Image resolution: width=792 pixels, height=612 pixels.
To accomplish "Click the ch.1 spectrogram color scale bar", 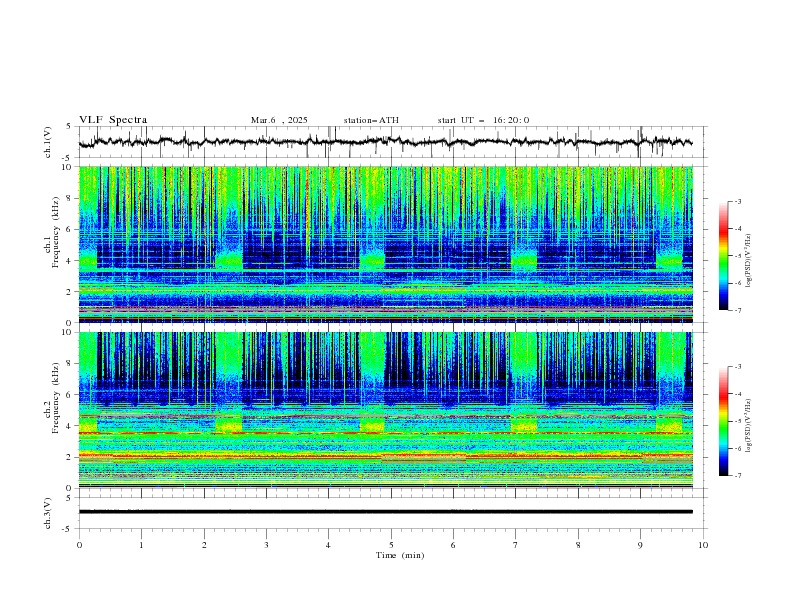I will pos(723,256).
